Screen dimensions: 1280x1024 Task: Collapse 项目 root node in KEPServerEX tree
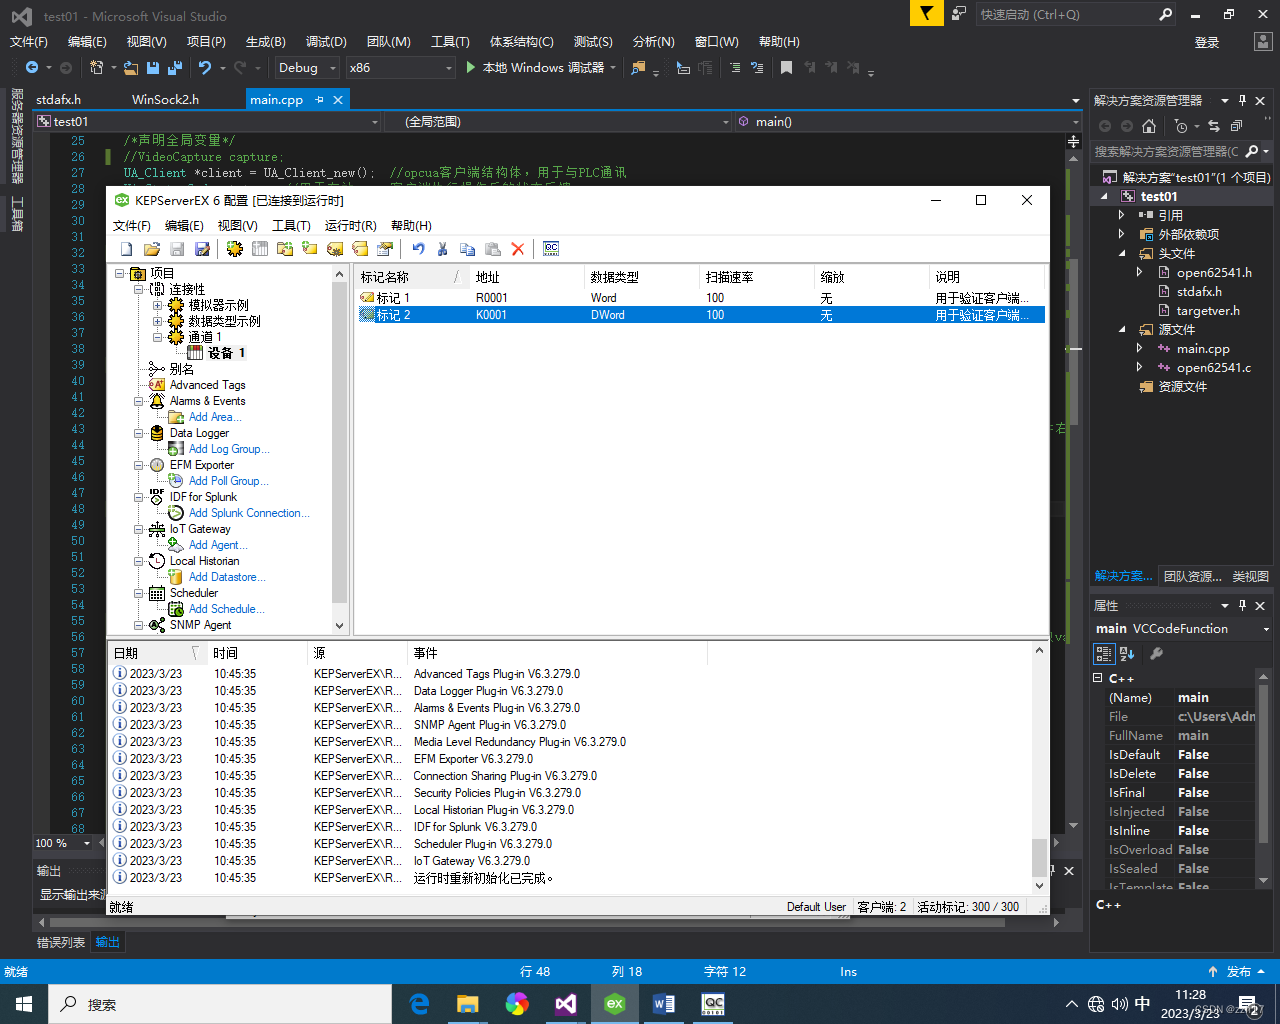(x=120, y=273)
